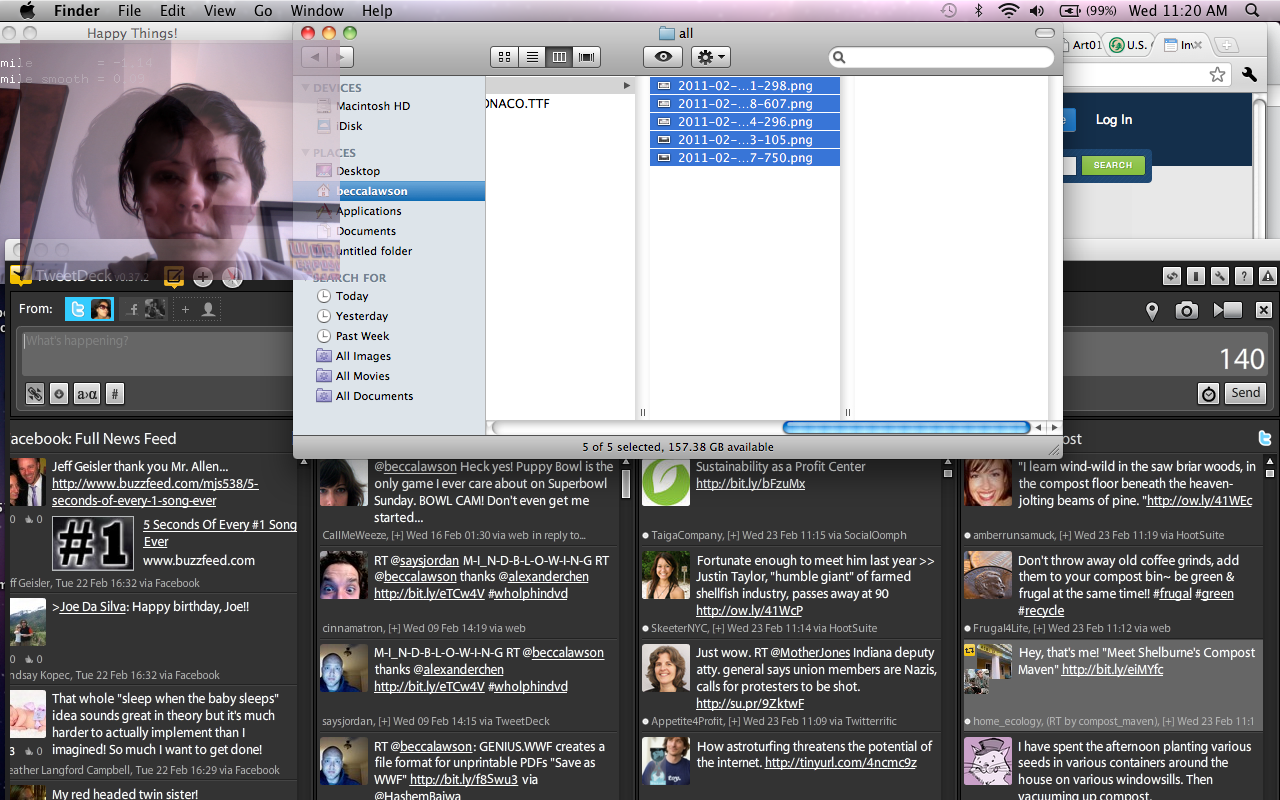Image resolution: width=1280 pixels, height=800 pixels.
Task: Toggle the Twitter account in From row
Action: point(89,310)
